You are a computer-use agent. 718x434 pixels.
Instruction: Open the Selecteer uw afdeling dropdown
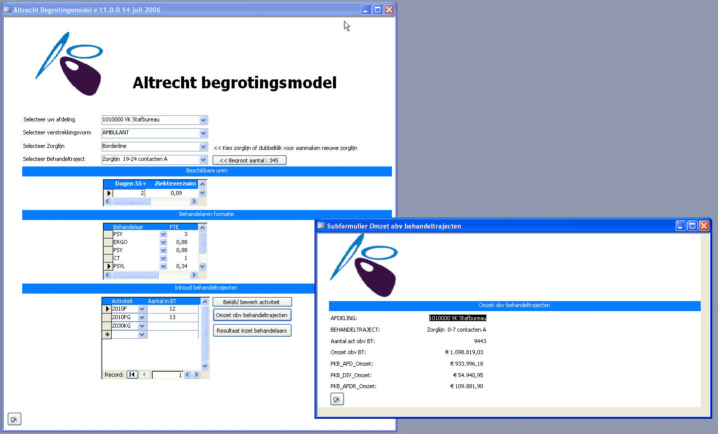click(x=203, y=120)
